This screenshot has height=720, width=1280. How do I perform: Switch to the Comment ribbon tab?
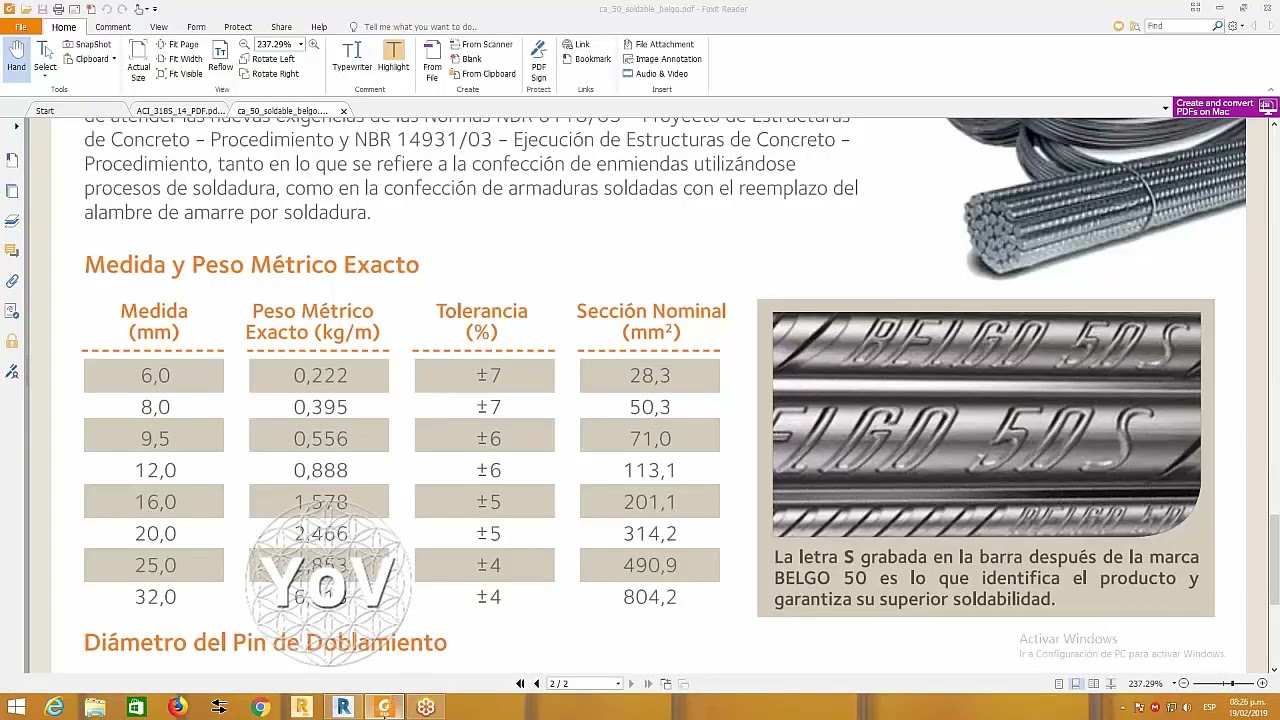pyautogui.click(x=113, y=27)
